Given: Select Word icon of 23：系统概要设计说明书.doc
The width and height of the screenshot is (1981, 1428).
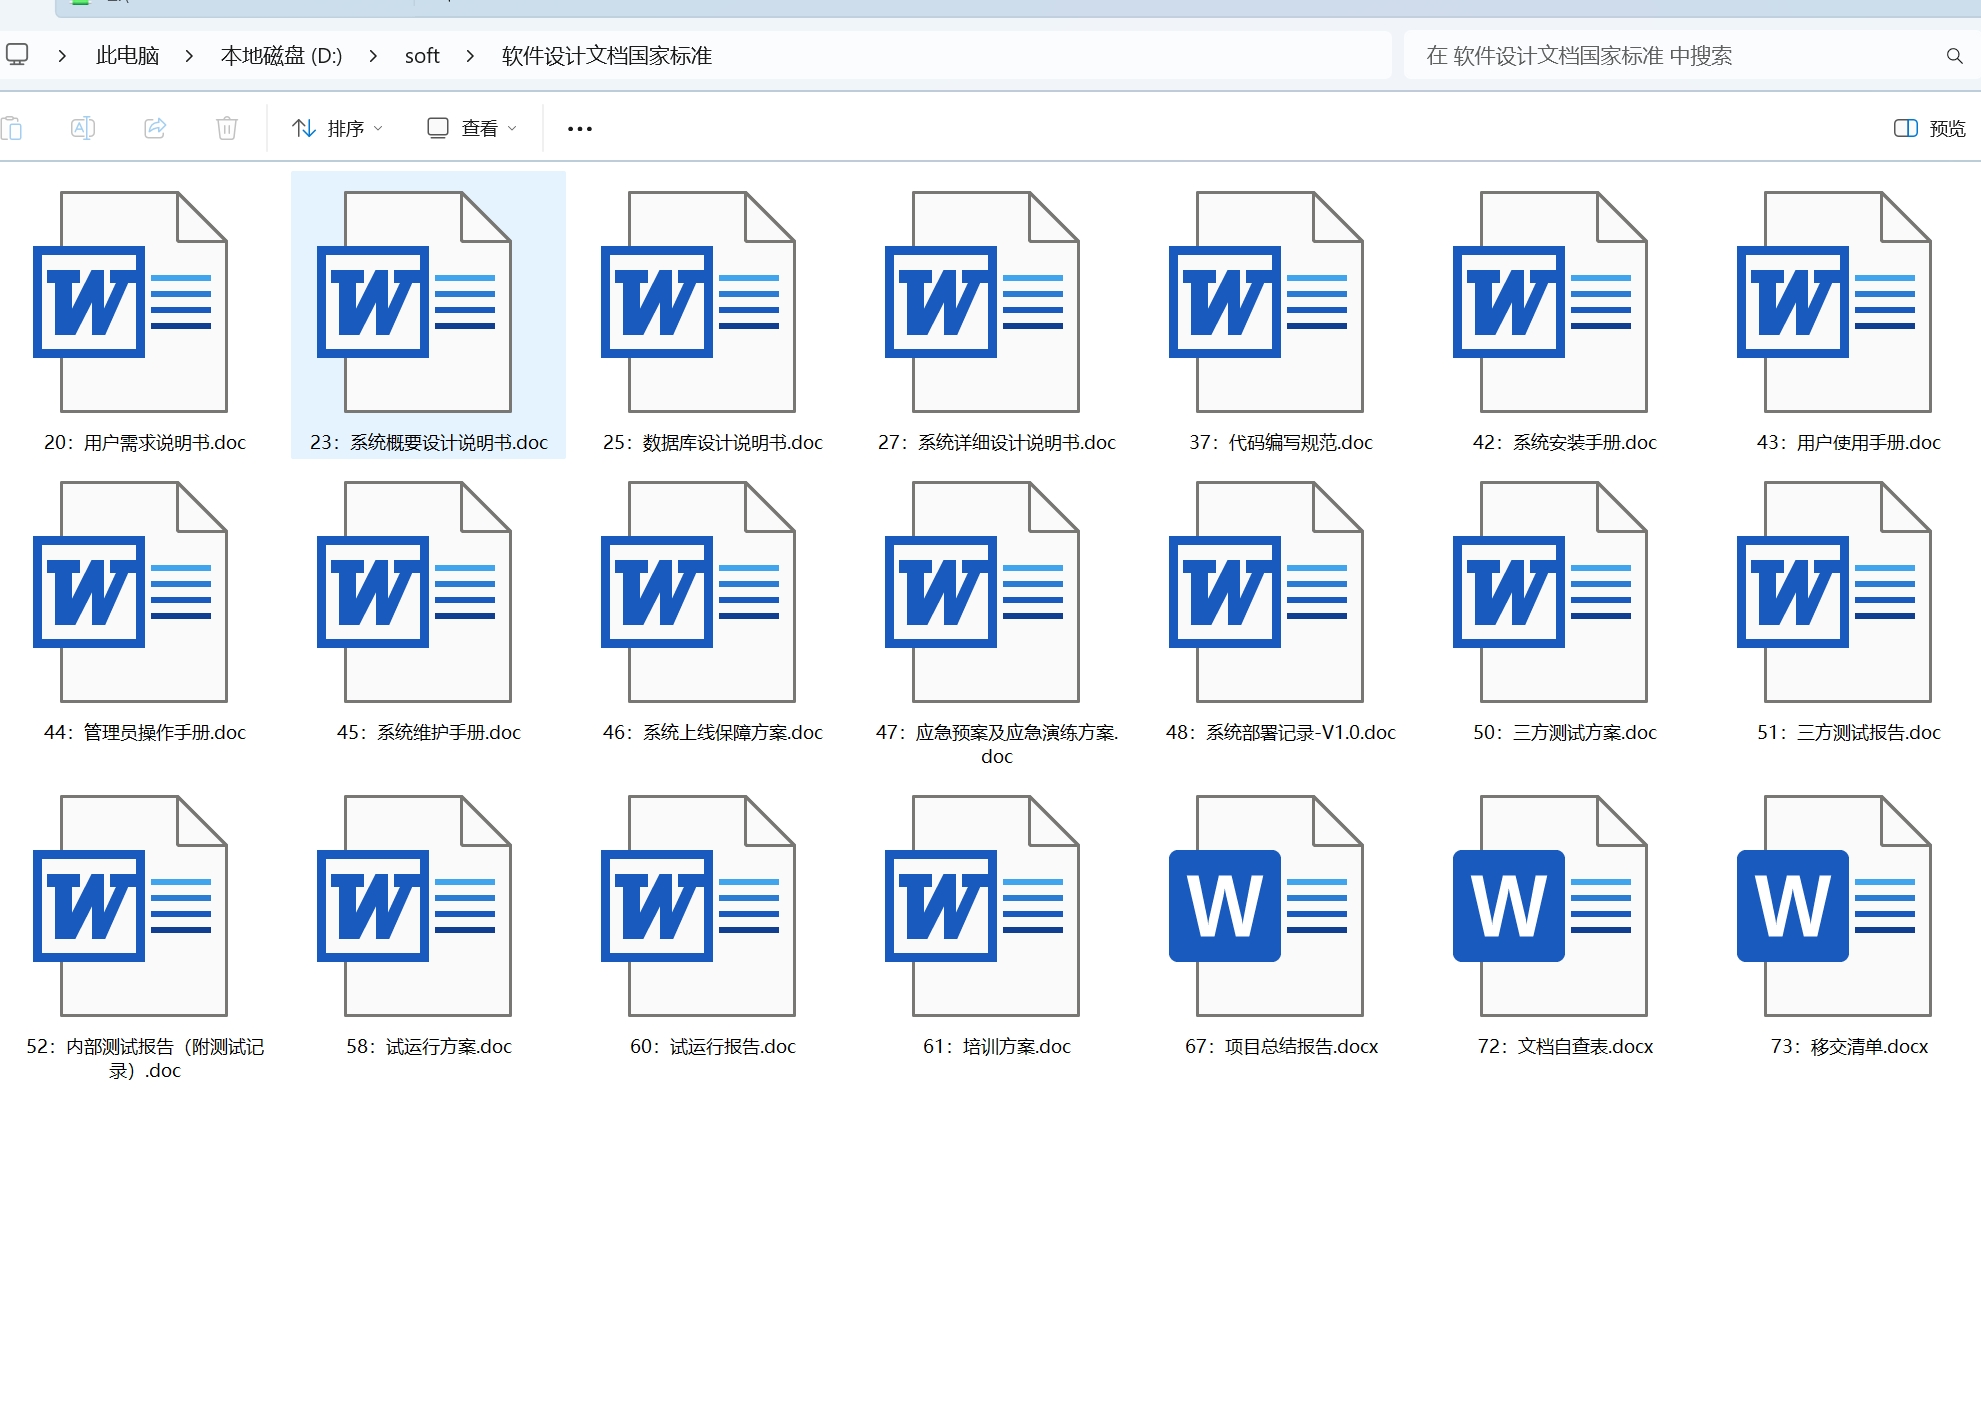Looking at the screenshot, I should point(415,302).
